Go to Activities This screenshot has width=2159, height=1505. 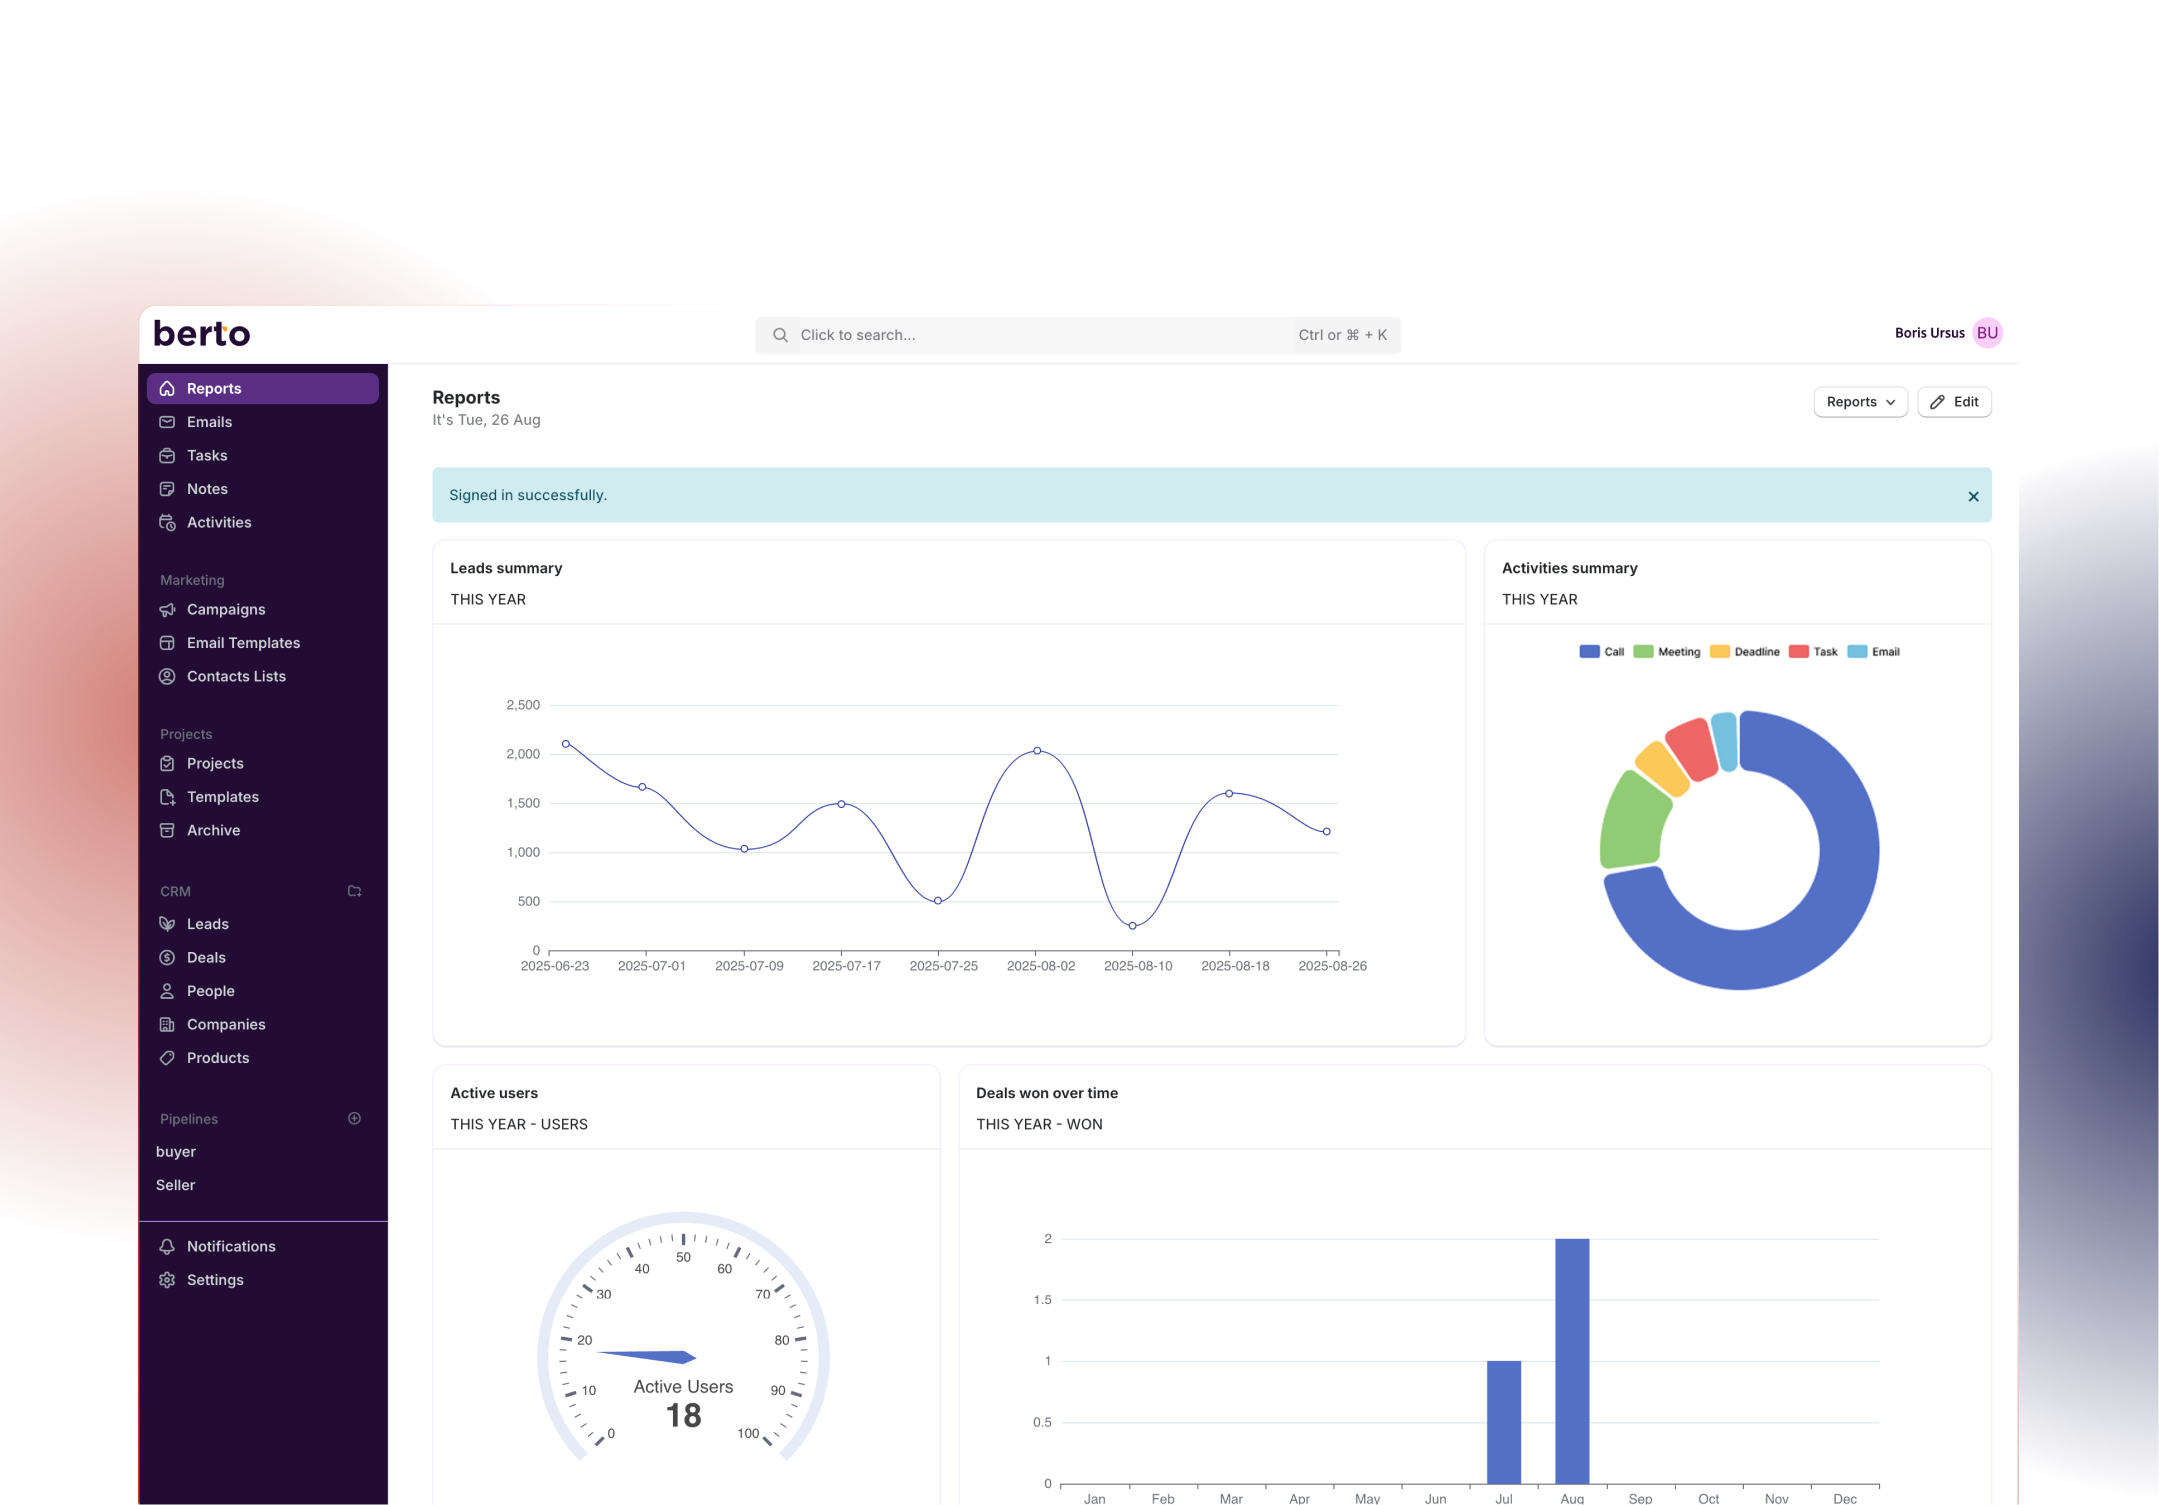[x=218, y=522]
